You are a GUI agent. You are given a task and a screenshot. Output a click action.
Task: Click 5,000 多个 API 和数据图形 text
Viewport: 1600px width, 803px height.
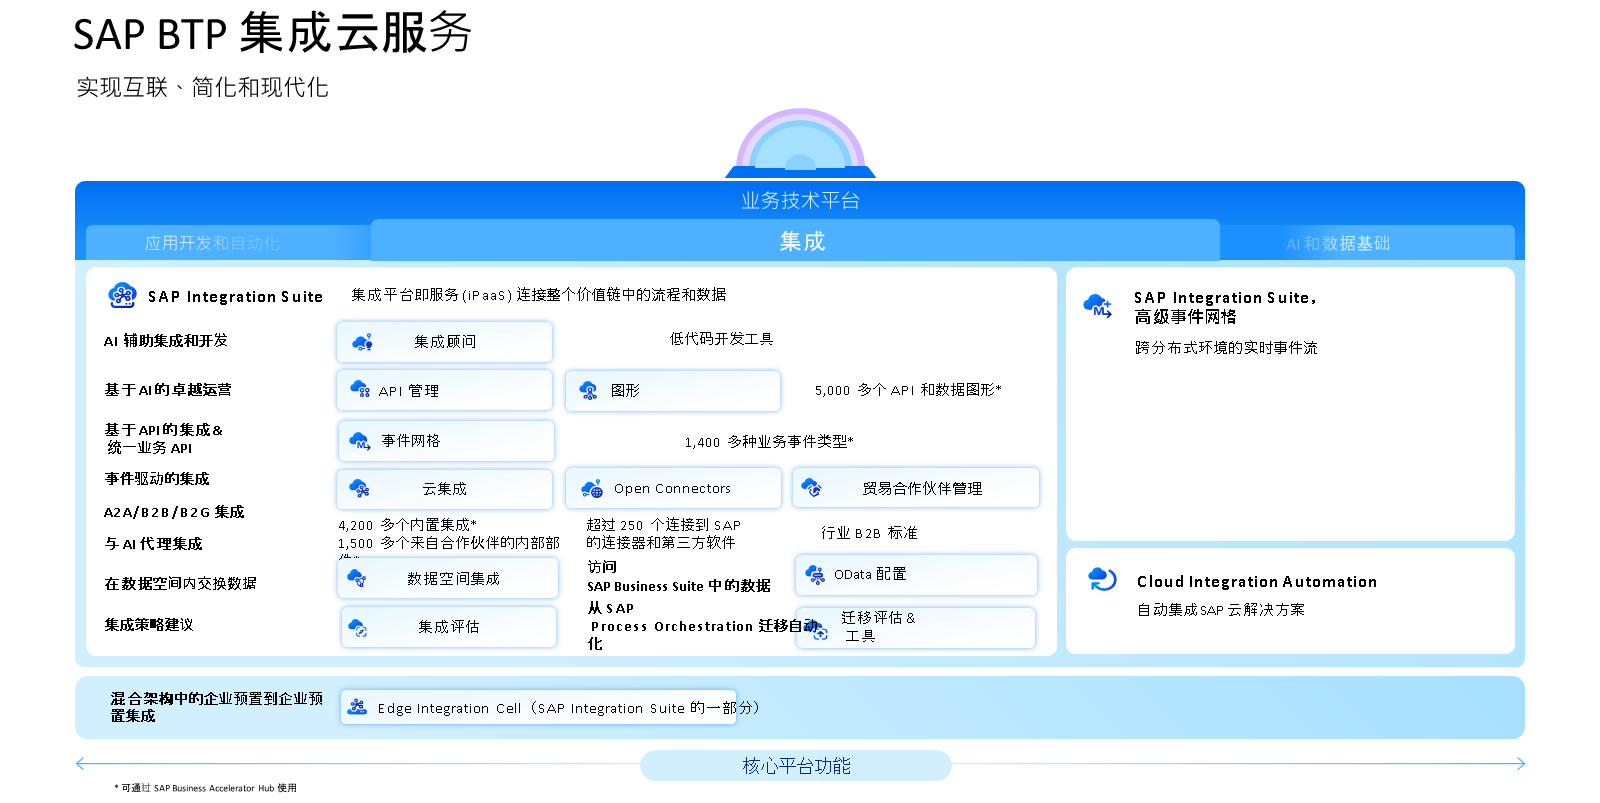click(908, 390)
